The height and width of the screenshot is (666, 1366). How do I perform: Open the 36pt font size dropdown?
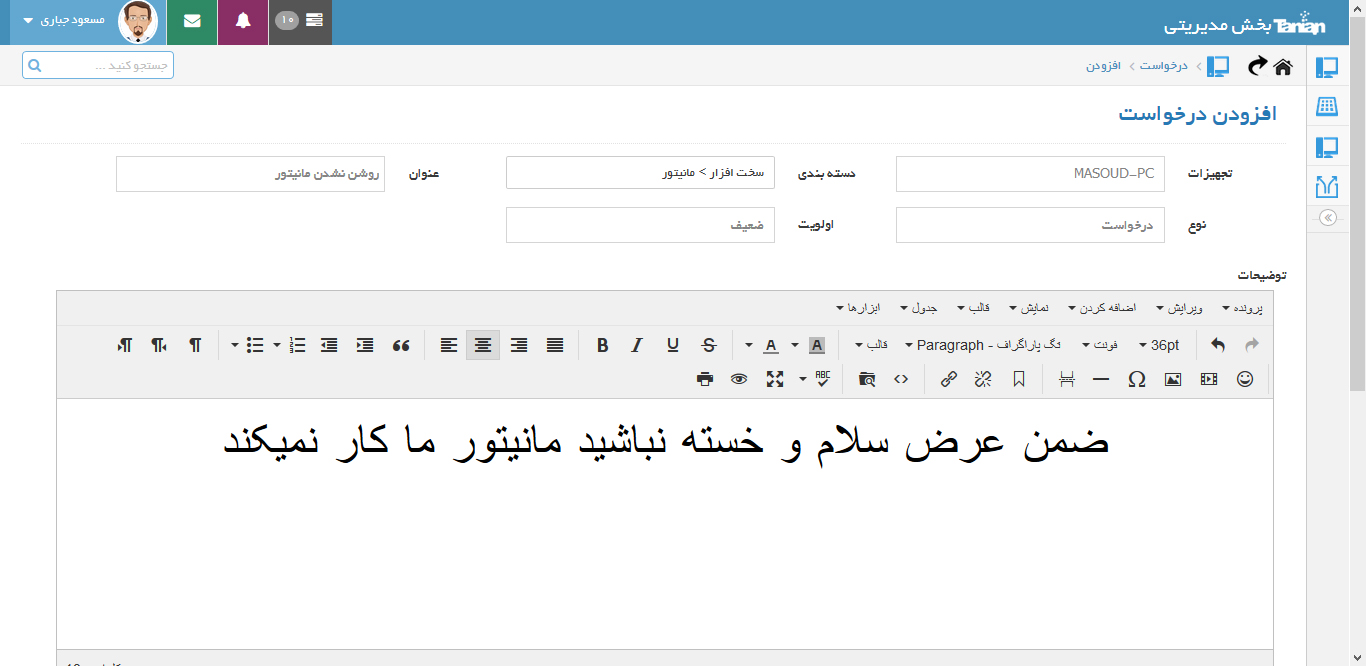1158,345
